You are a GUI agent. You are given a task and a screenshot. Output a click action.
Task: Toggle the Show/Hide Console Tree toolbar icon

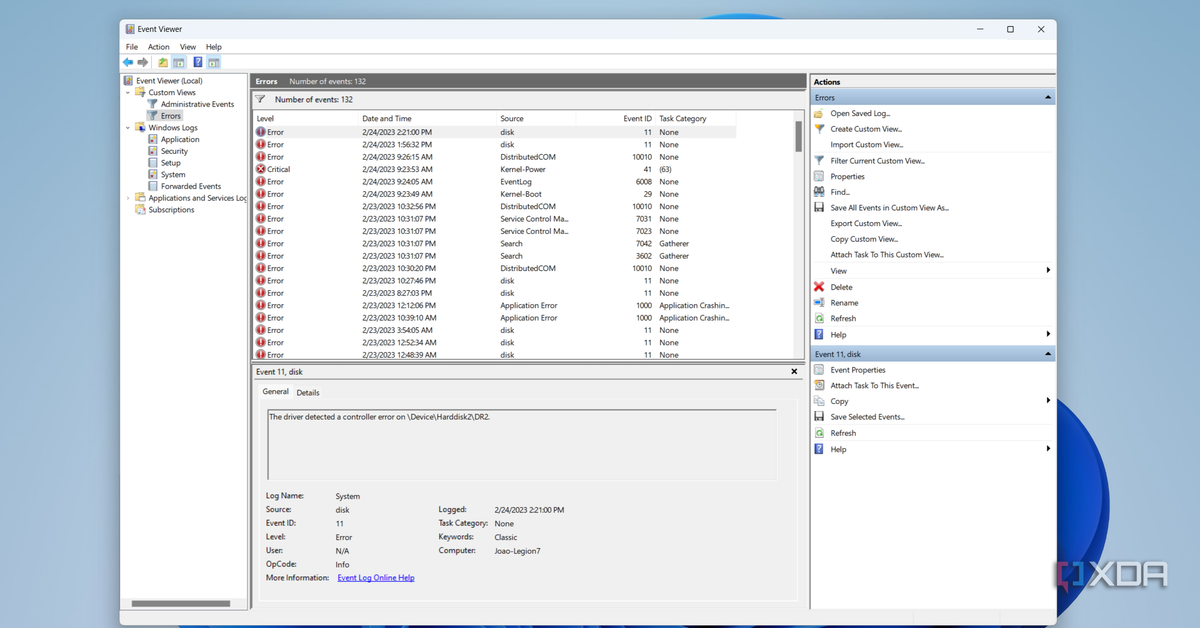(x=179, y=62)
